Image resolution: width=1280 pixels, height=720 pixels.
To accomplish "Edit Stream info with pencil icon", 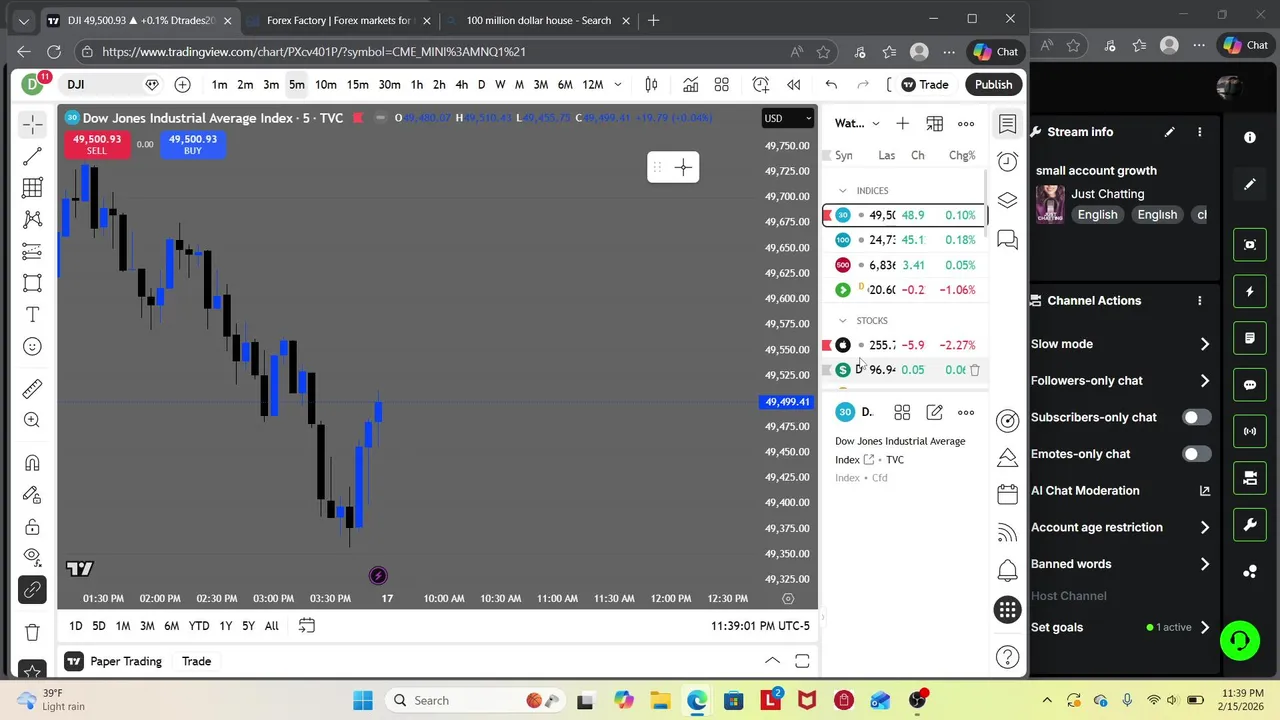I will click(x=1169, y=132).
